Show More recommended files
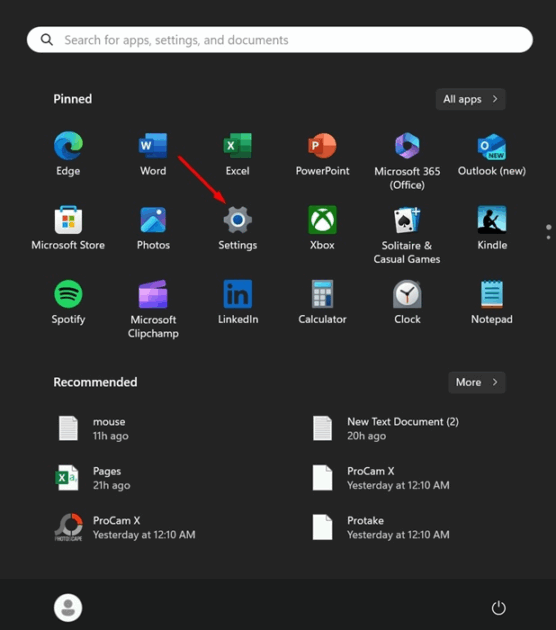556x630 pixels. click(476, 382)
